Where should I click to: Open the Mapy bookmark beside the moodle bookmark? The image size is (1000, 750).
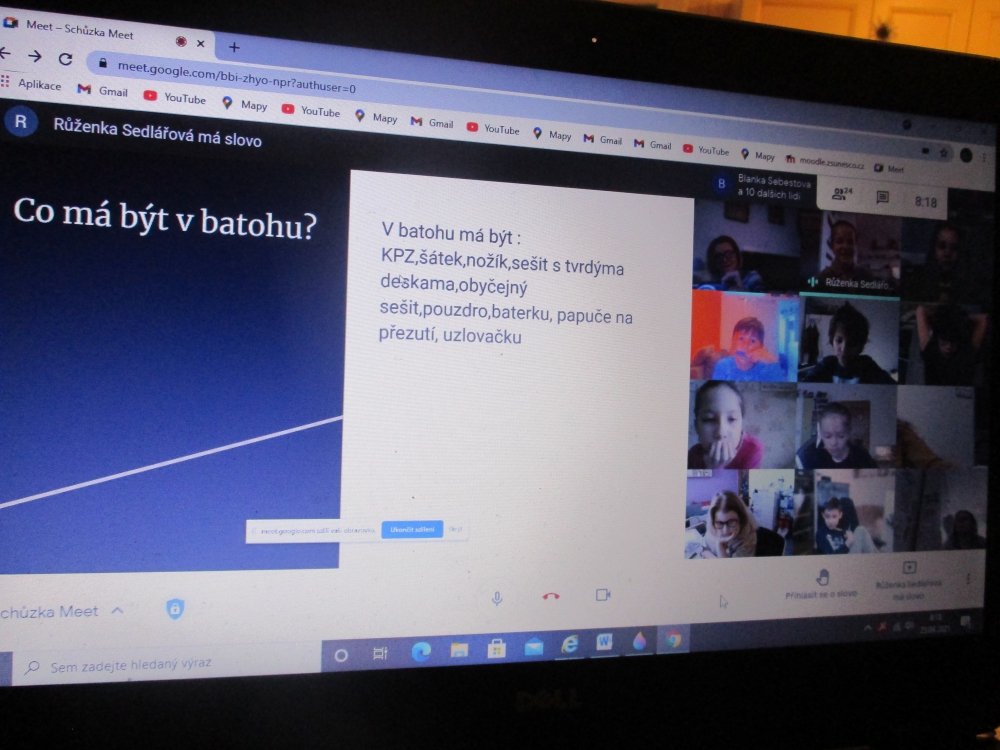[758, 155]
